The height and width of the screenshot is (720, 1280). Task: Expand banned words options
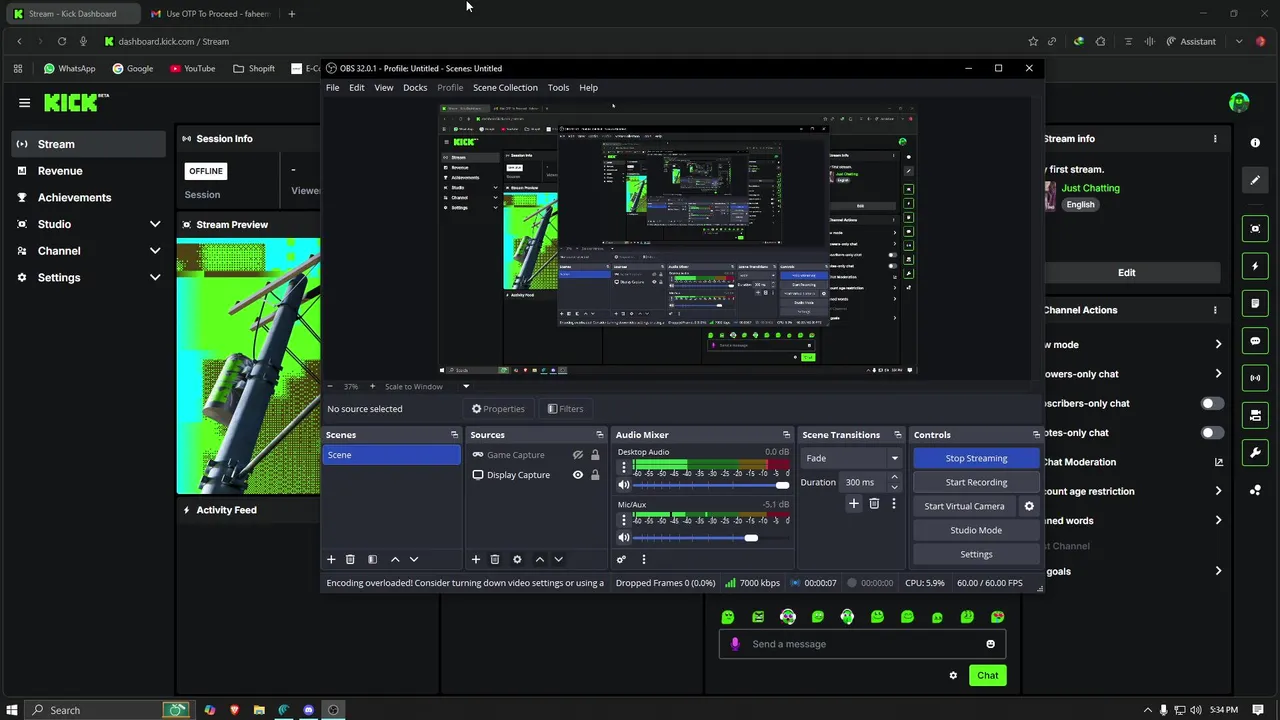(1218, 520)
